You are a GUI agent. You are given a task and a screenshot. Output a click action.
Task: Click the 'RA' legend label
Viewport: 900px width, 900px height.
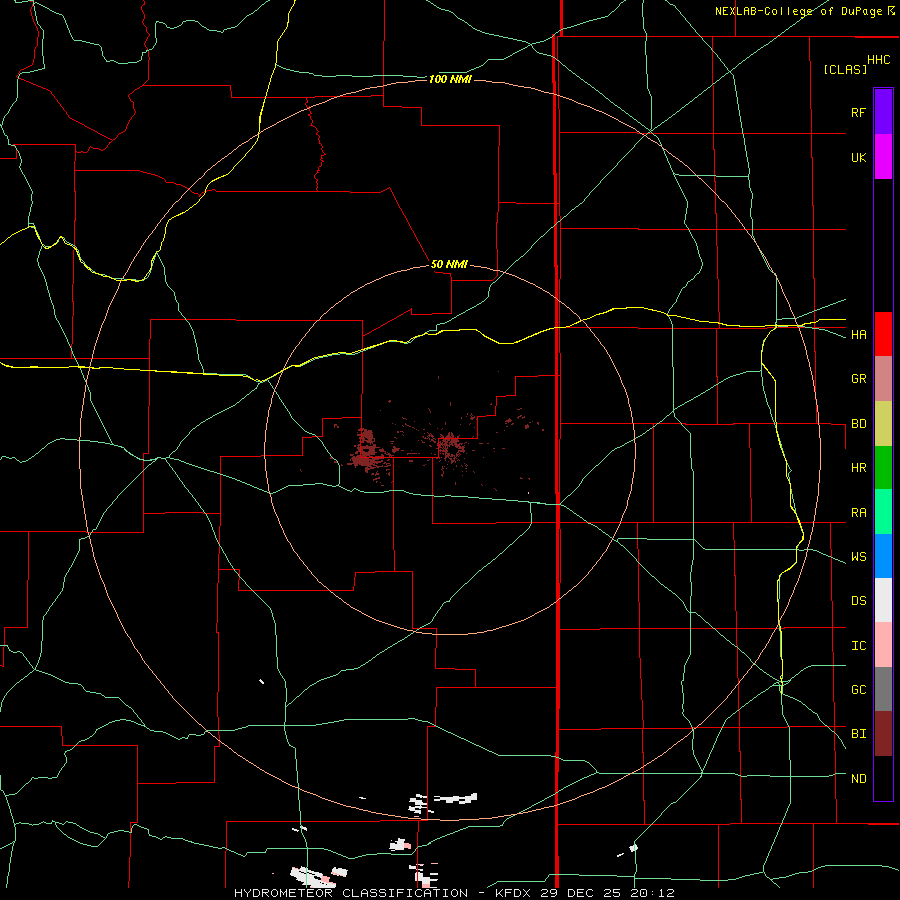tap(858, 513)
